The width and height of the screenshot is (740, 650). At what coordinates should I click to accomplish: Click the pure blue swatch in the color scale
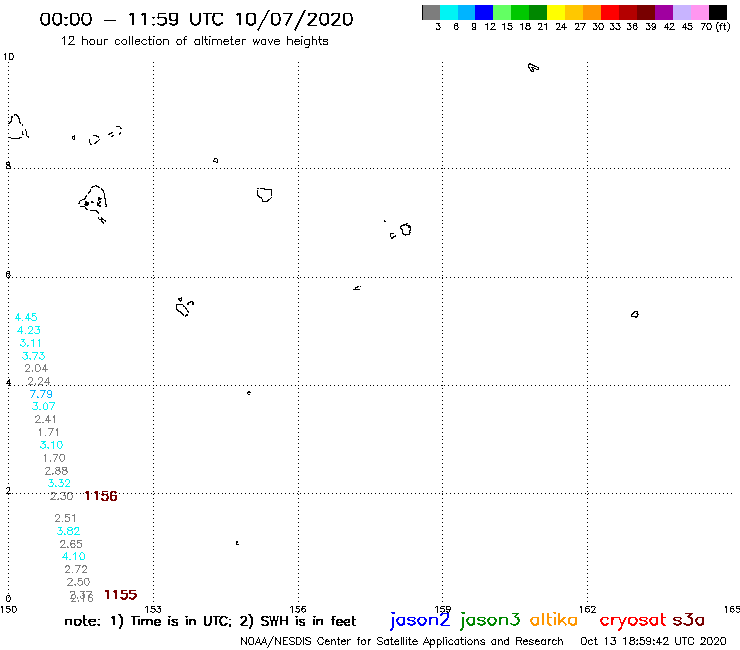(484, 12)
